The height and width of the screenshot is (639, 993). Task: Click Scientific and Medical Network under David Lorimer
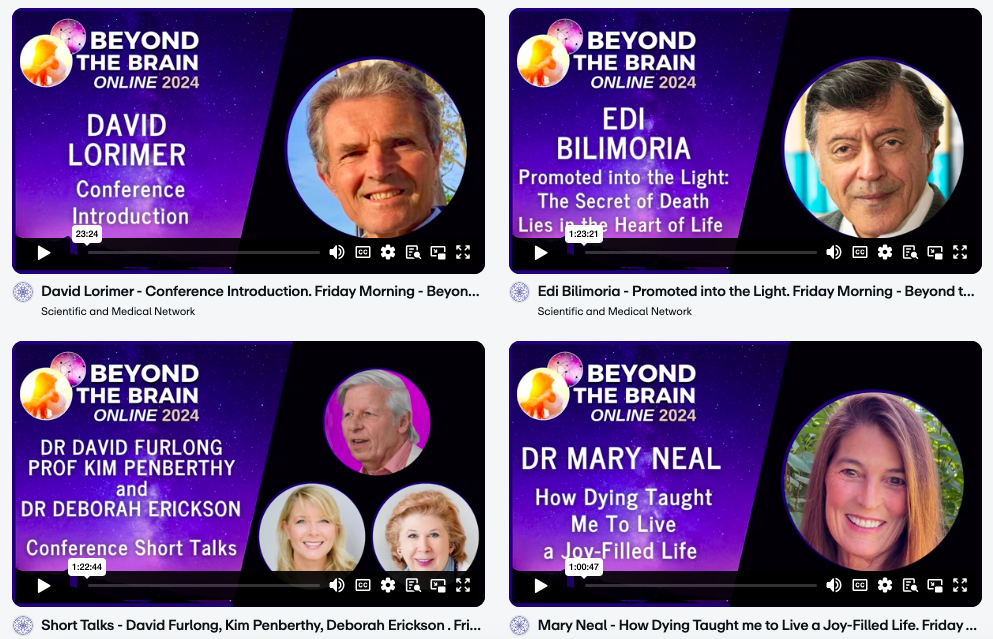(x=118, y=311)
